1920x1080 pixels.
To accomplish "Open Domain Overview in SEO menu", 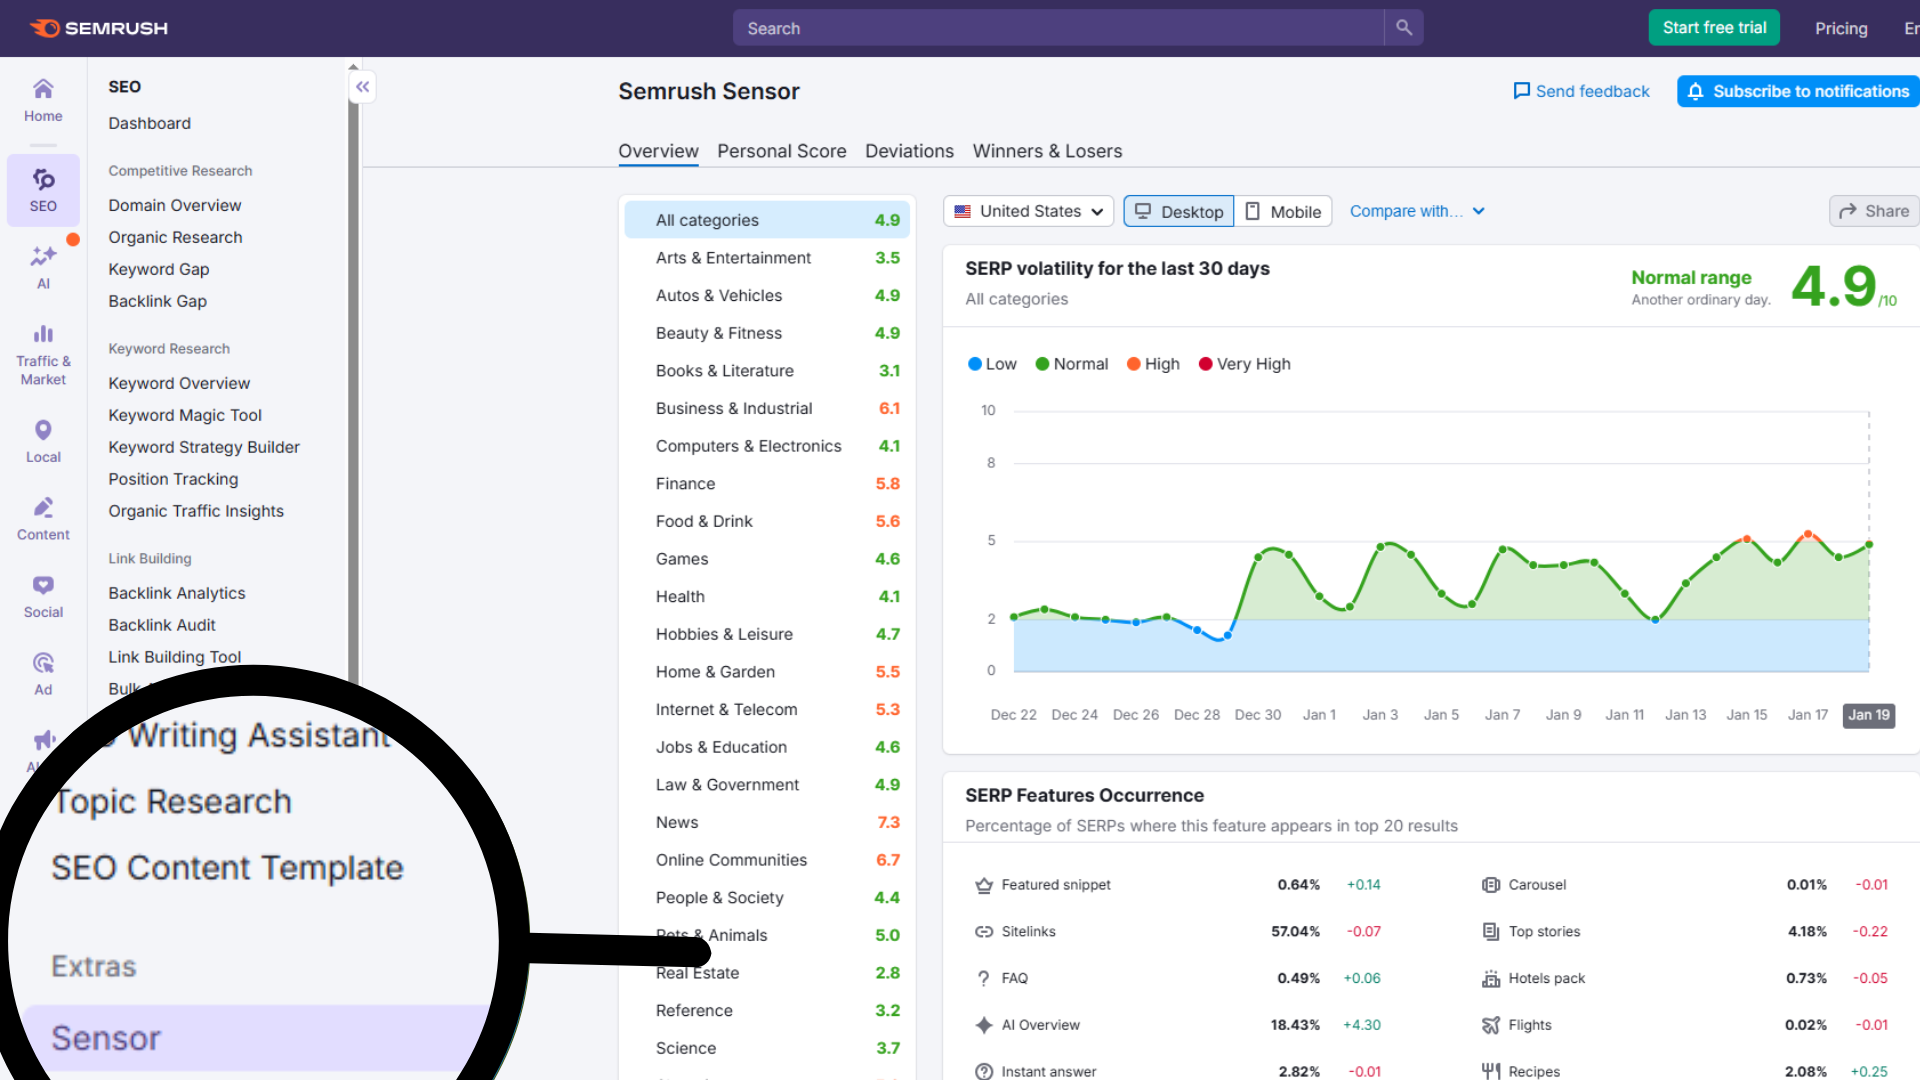I will (x=175, y=205).
